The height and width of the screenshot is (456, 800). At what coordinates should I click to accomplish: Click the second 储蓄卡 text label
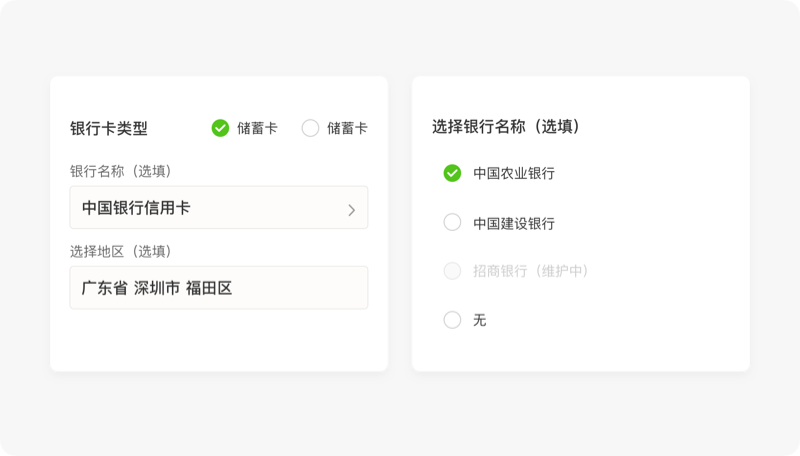click(347, 128)
